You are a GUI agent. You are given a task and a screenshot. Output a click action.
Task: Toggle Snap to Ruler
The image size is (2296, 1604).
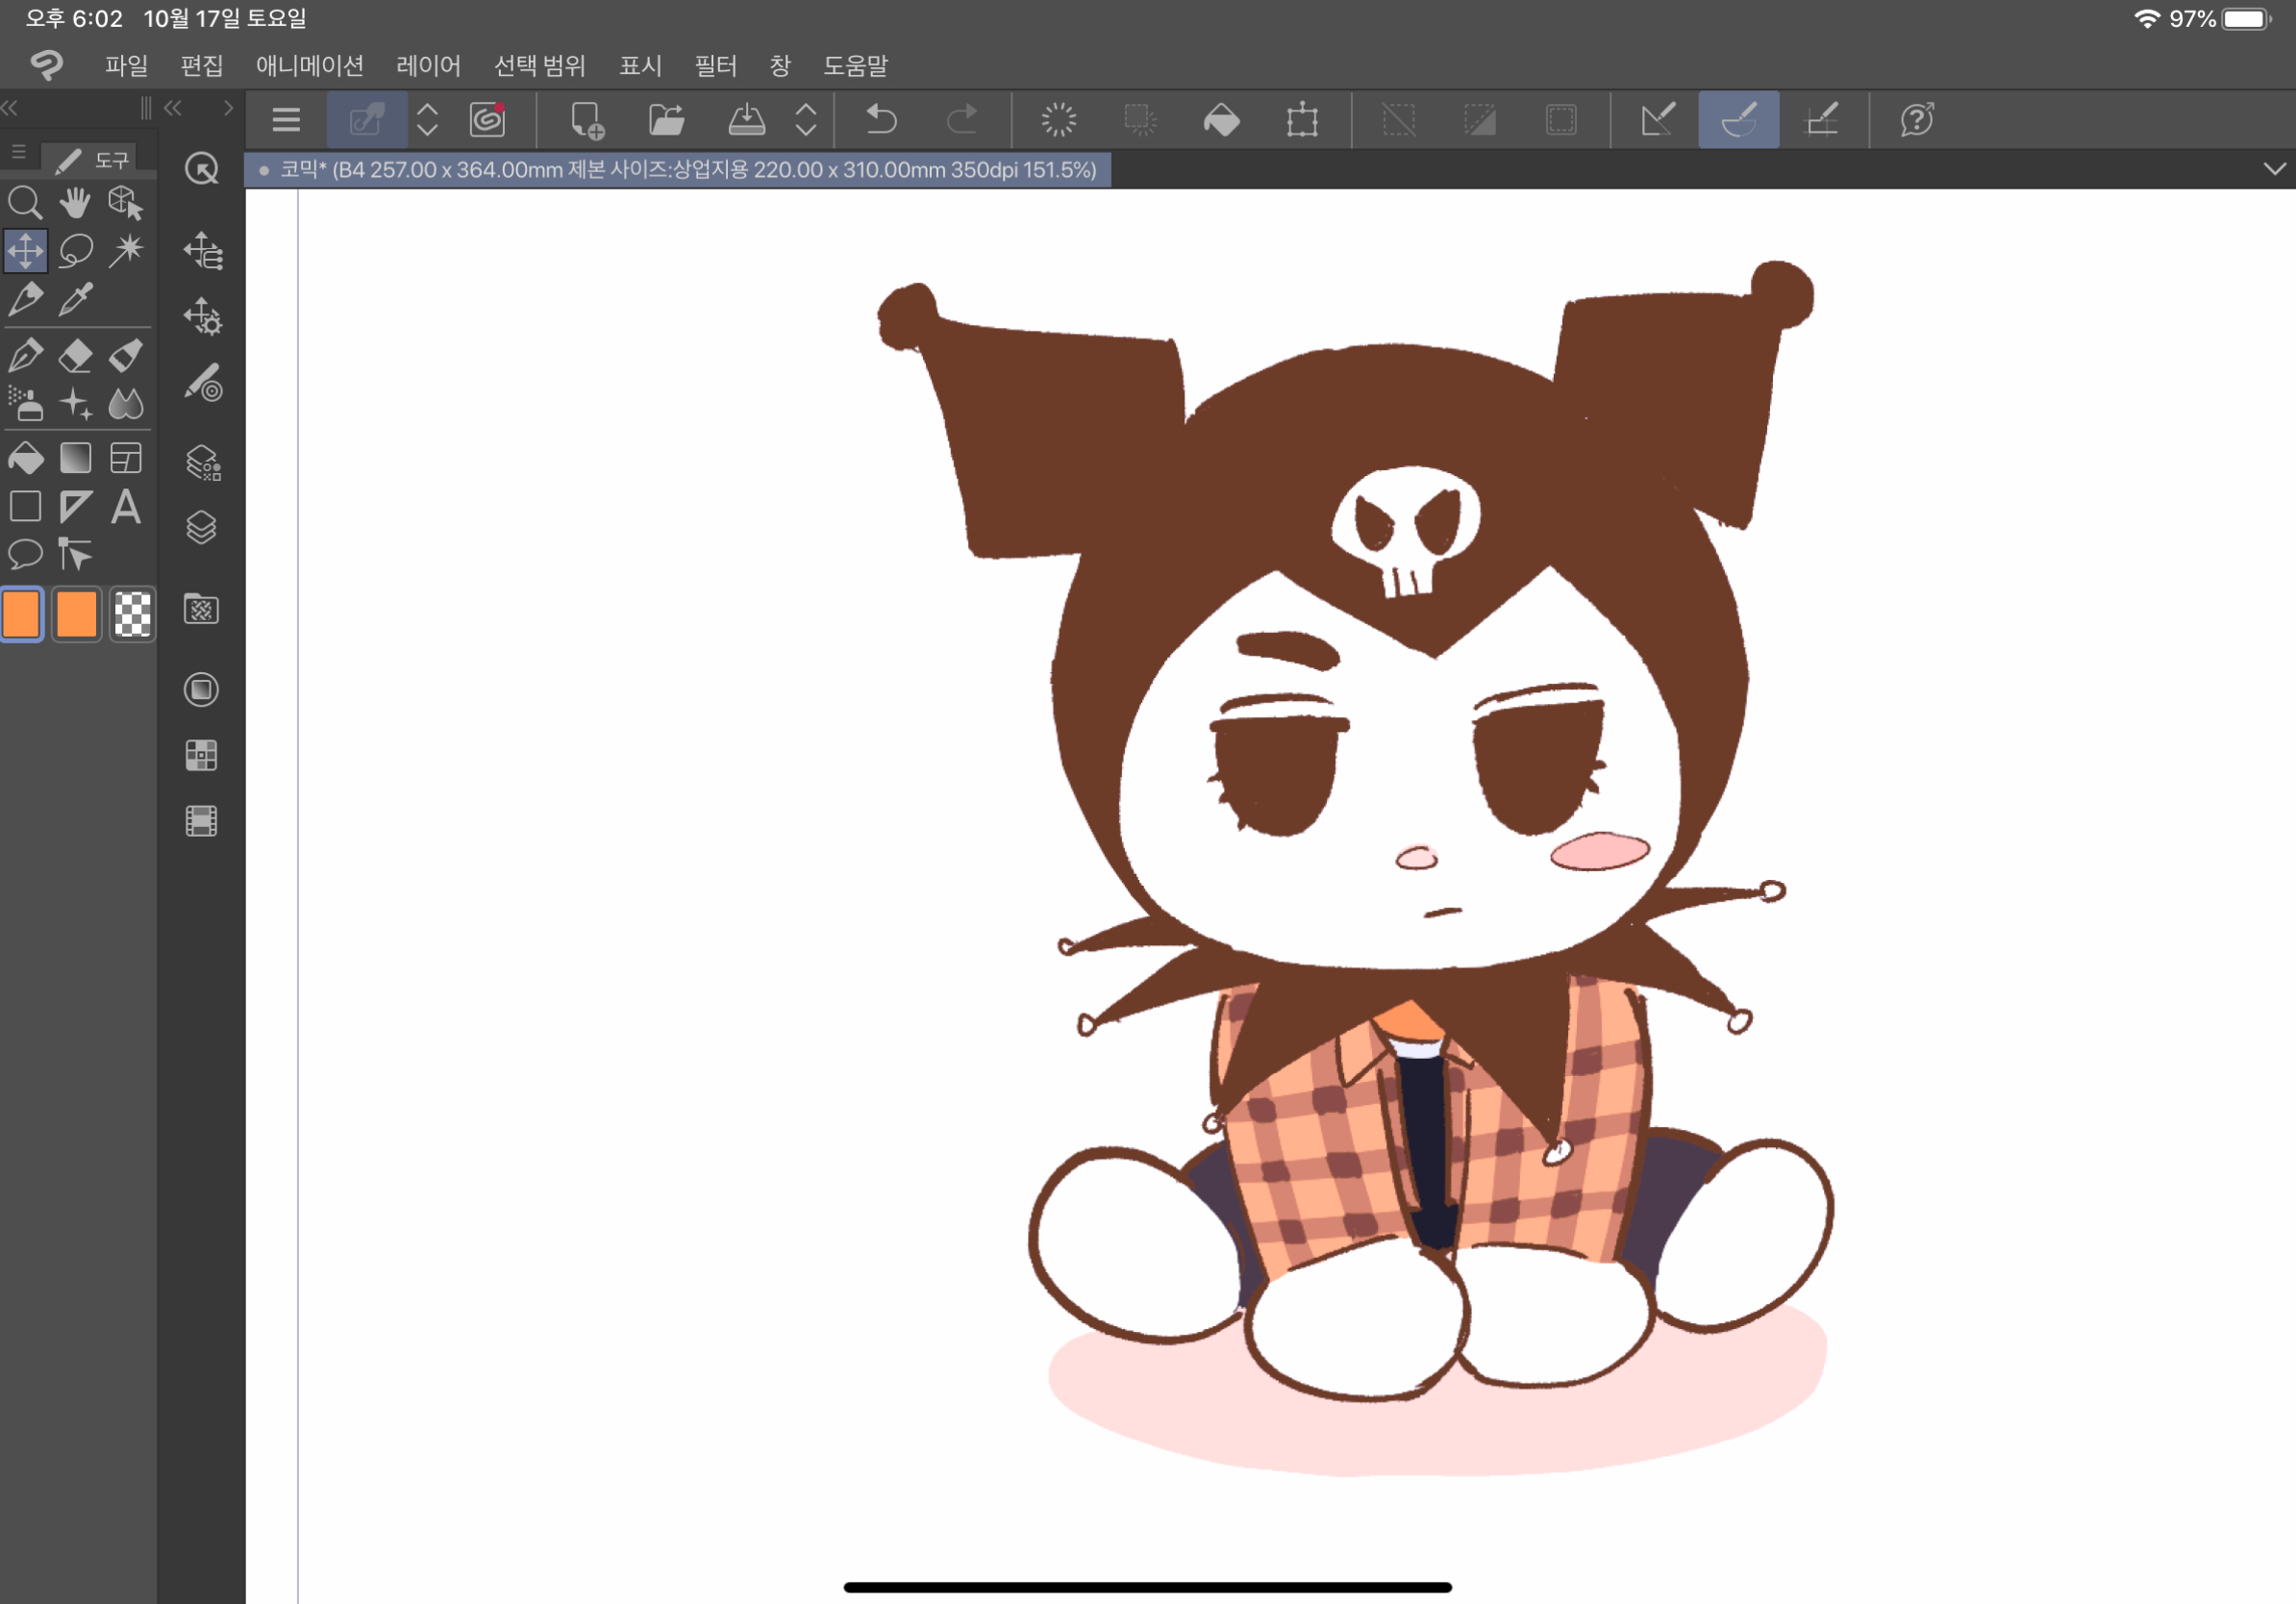pyautogui.click(x=1658, y=120)
